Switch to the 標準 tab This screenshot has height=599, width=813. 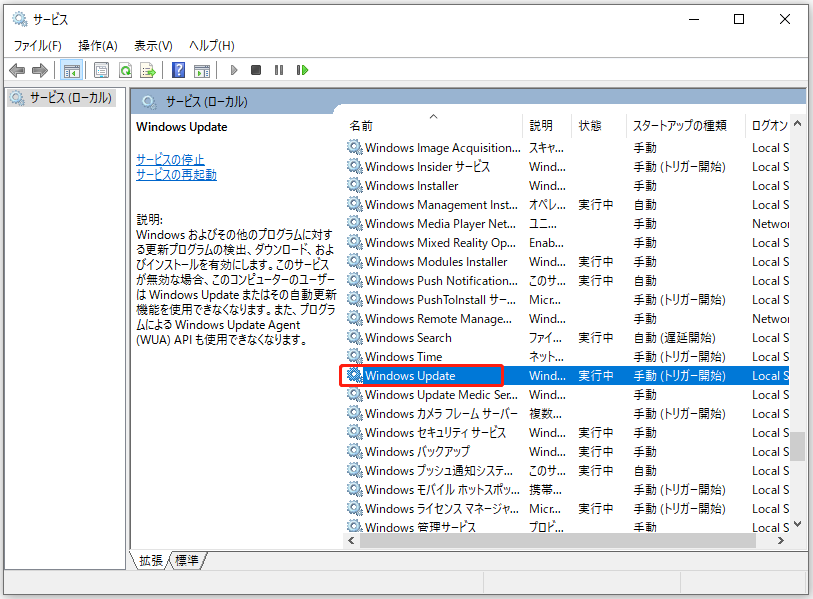187,560
